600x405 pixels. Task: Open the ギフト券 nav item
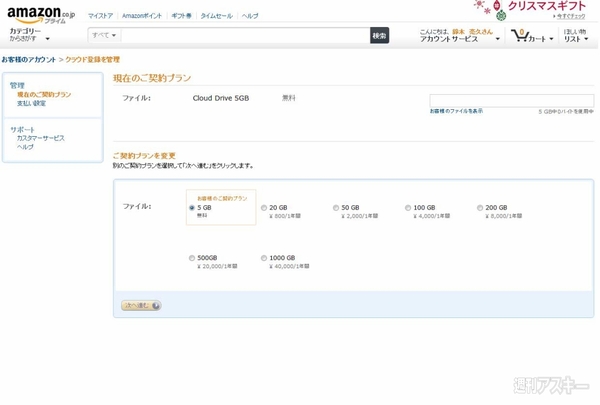point(181,16)
